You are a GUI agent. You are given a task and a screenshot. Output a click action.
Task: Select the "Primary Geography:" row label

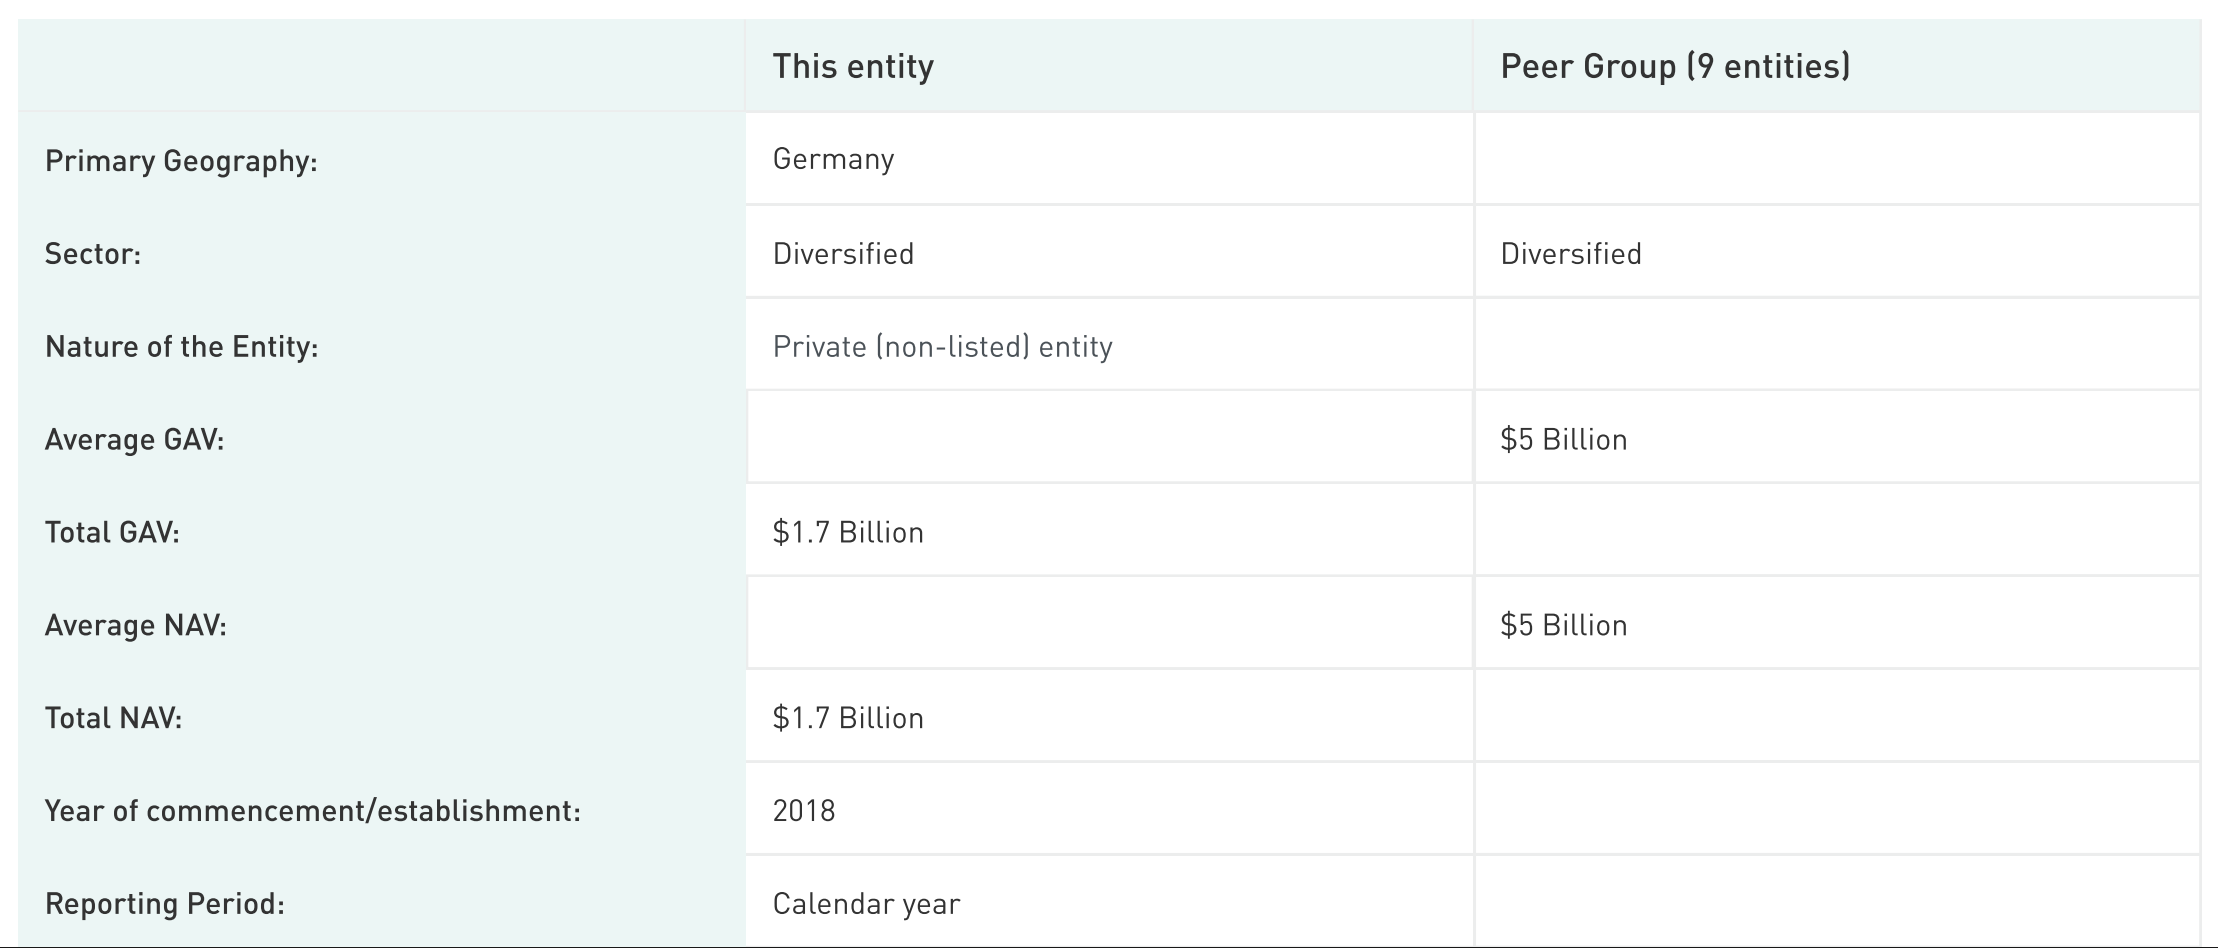coord(181,161)
